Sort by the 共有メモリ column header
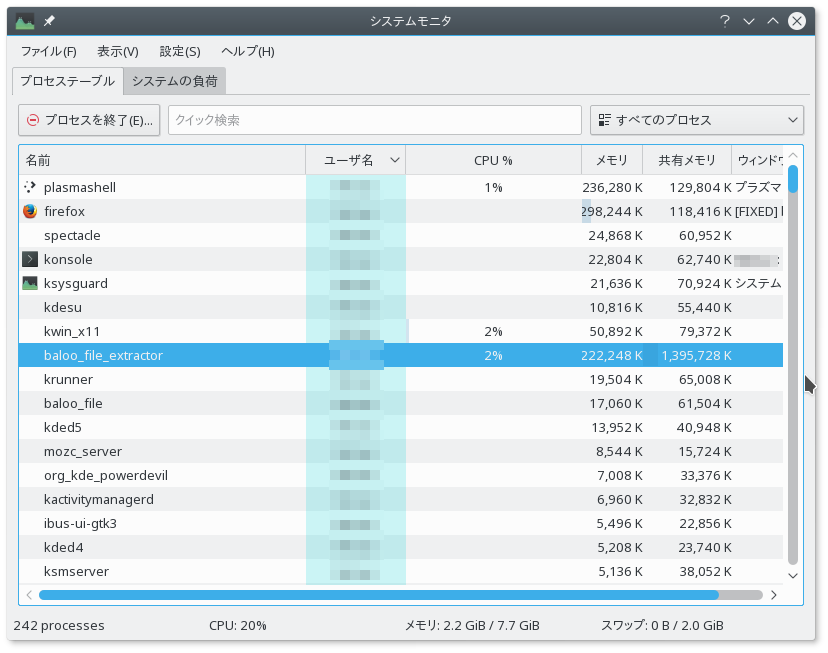Image resolution: width=828 pixels, height=653 pixels. point(687,160)
